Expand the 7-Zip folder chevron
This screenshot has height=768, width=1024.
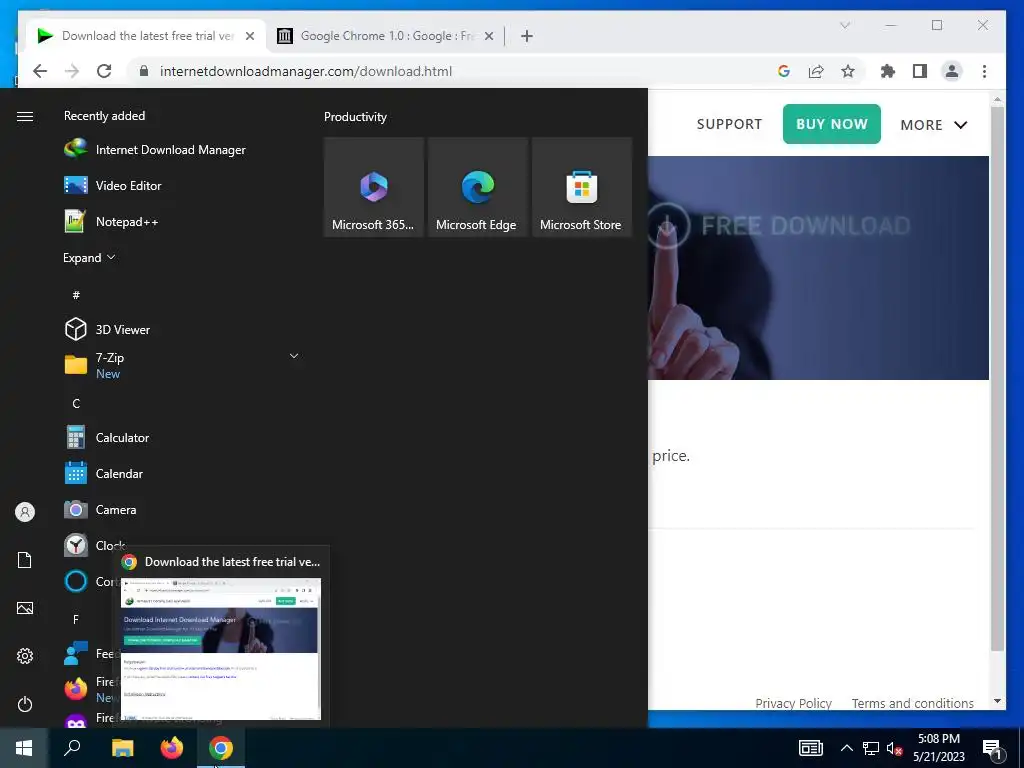[294, 356]
